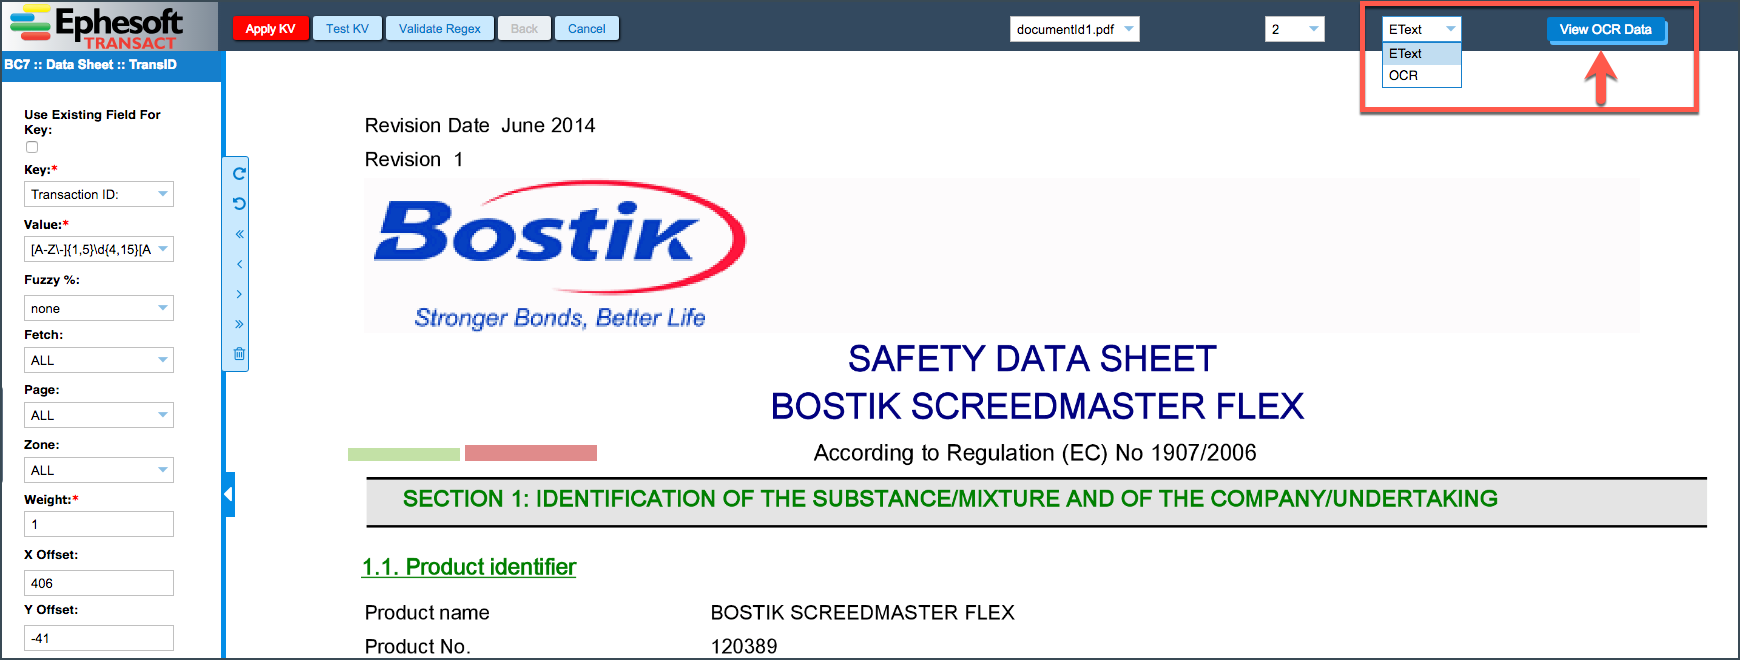The width and height of the screenshot is (1740, 660).
Task: Open the page number dropdown showing 2
Action: tap(1295, 29)
